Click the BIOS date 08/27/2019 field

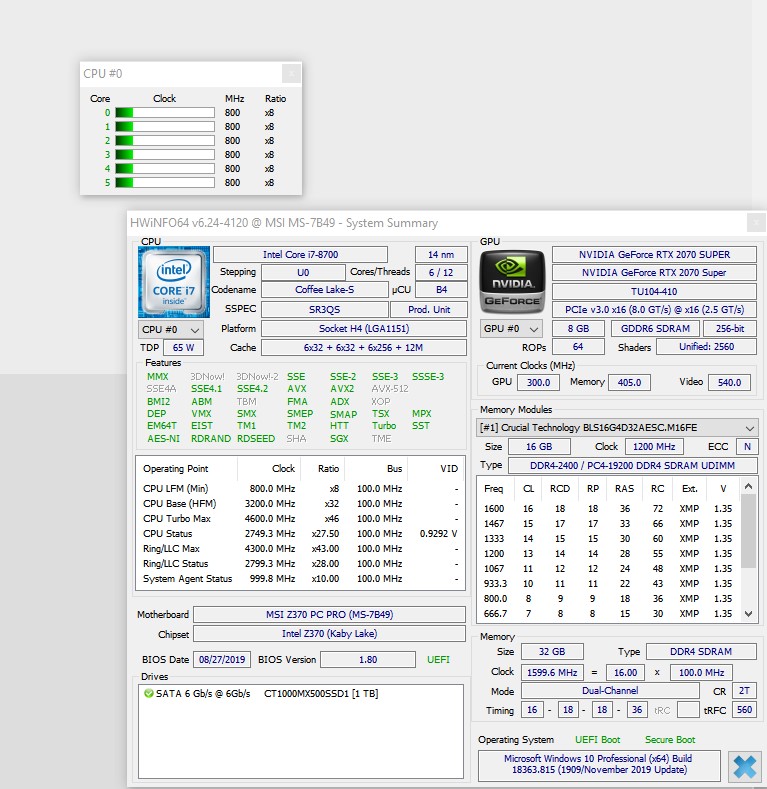[x=222, y=660]
